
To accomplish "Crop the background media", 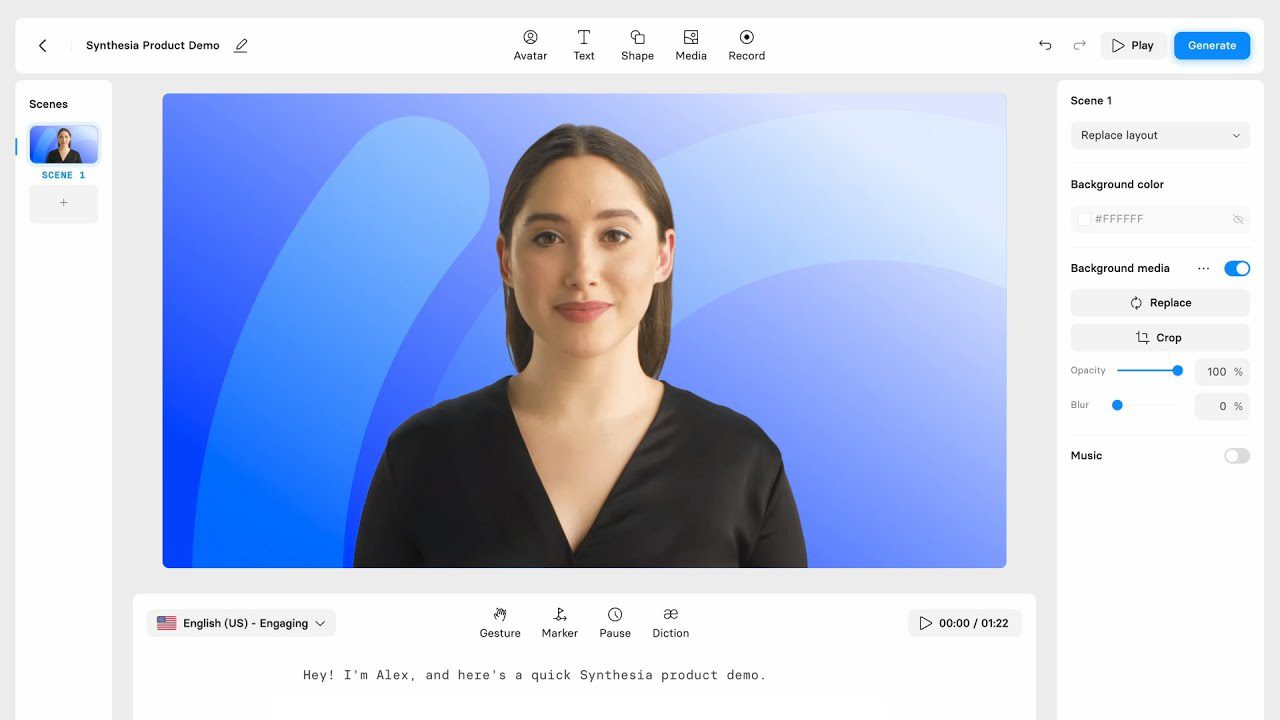I will point(1160,338).
